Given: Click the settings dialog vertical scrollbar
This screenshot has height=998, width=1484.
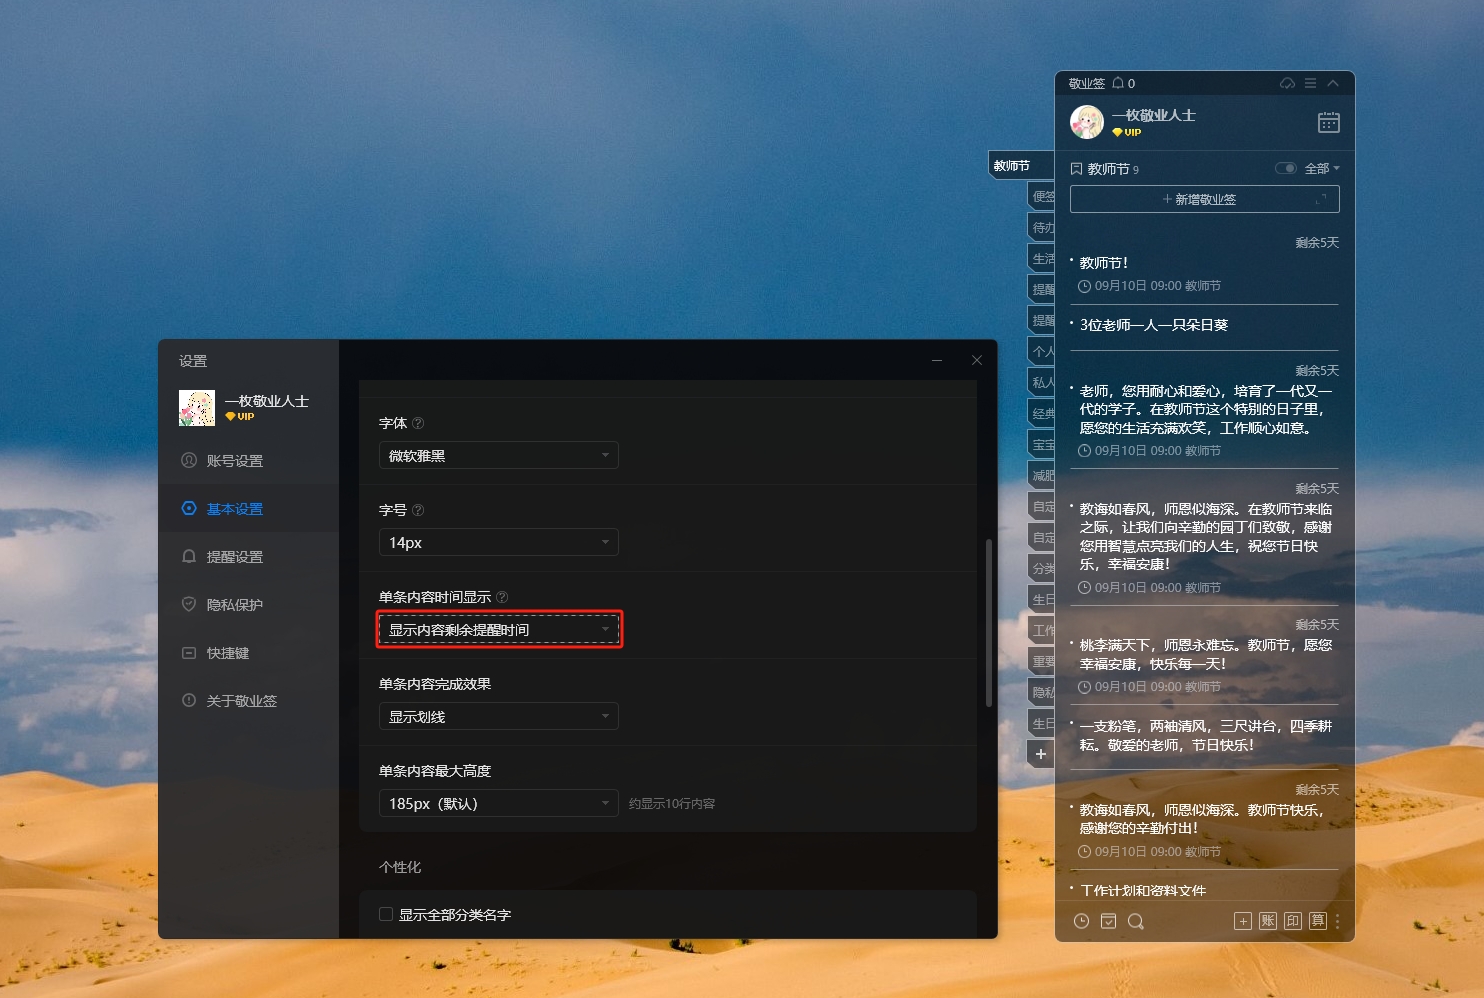Looking at the screenshot, I should pyautogui.click(x=989, y=623).
